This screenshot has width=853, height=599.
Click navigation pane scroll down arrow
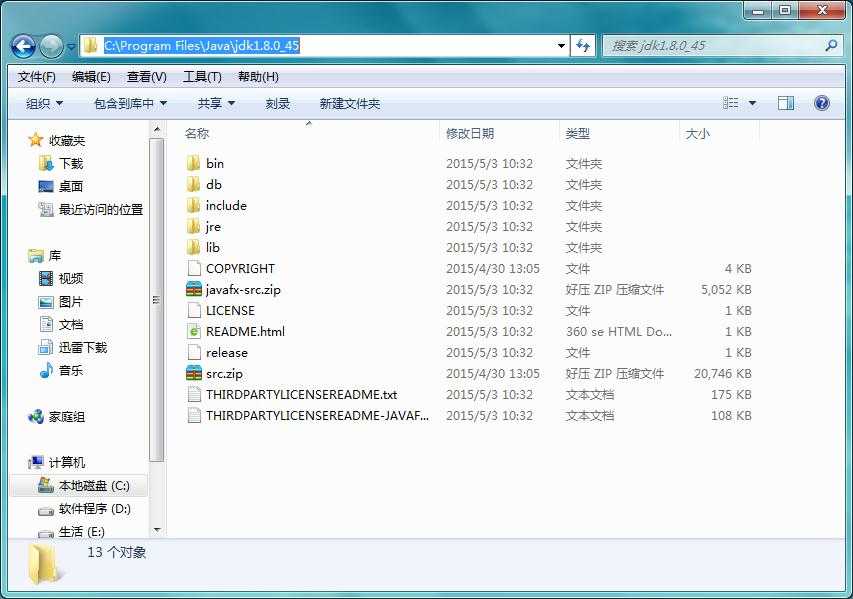click(157, 529)
